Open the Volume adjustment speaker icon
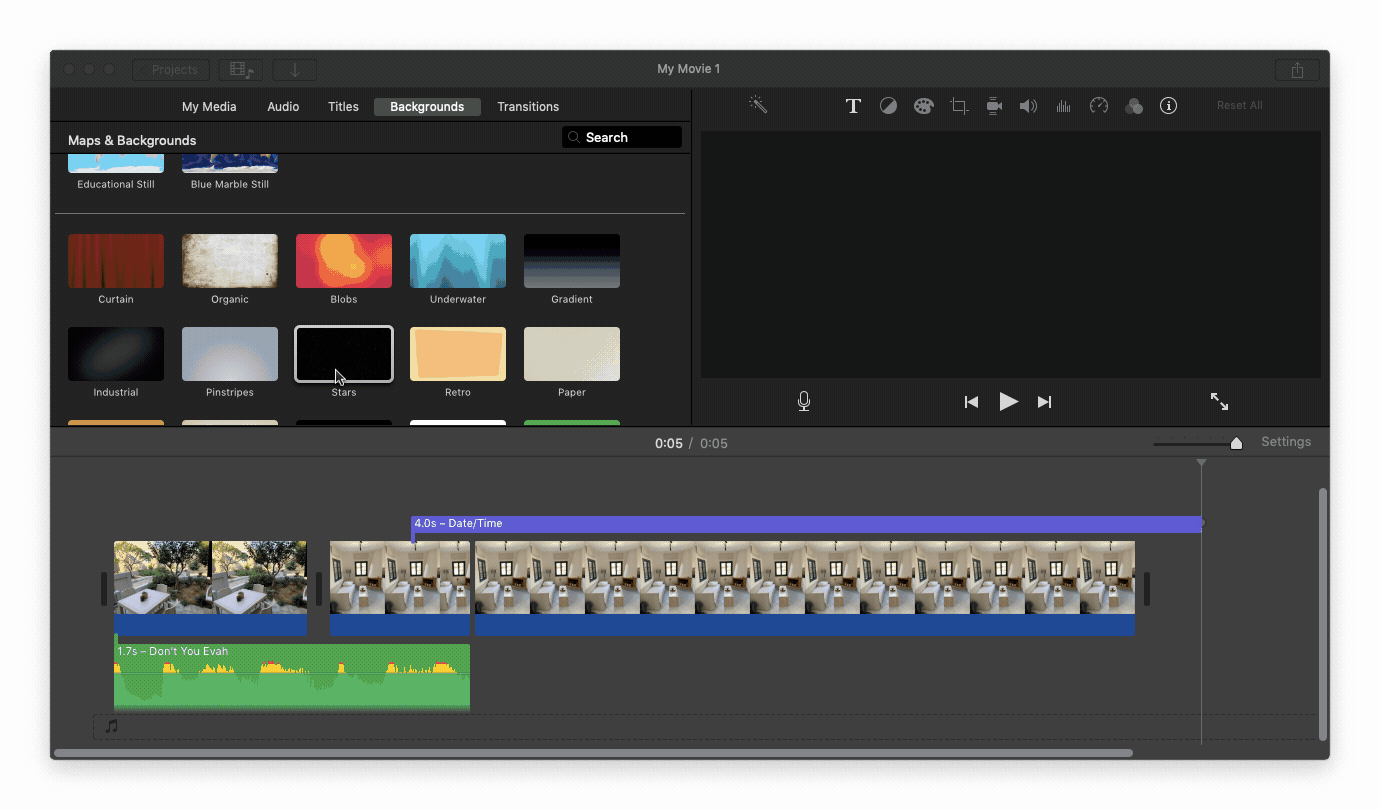The height and width of the screenshot is (810, 1380). point(1028,105)
